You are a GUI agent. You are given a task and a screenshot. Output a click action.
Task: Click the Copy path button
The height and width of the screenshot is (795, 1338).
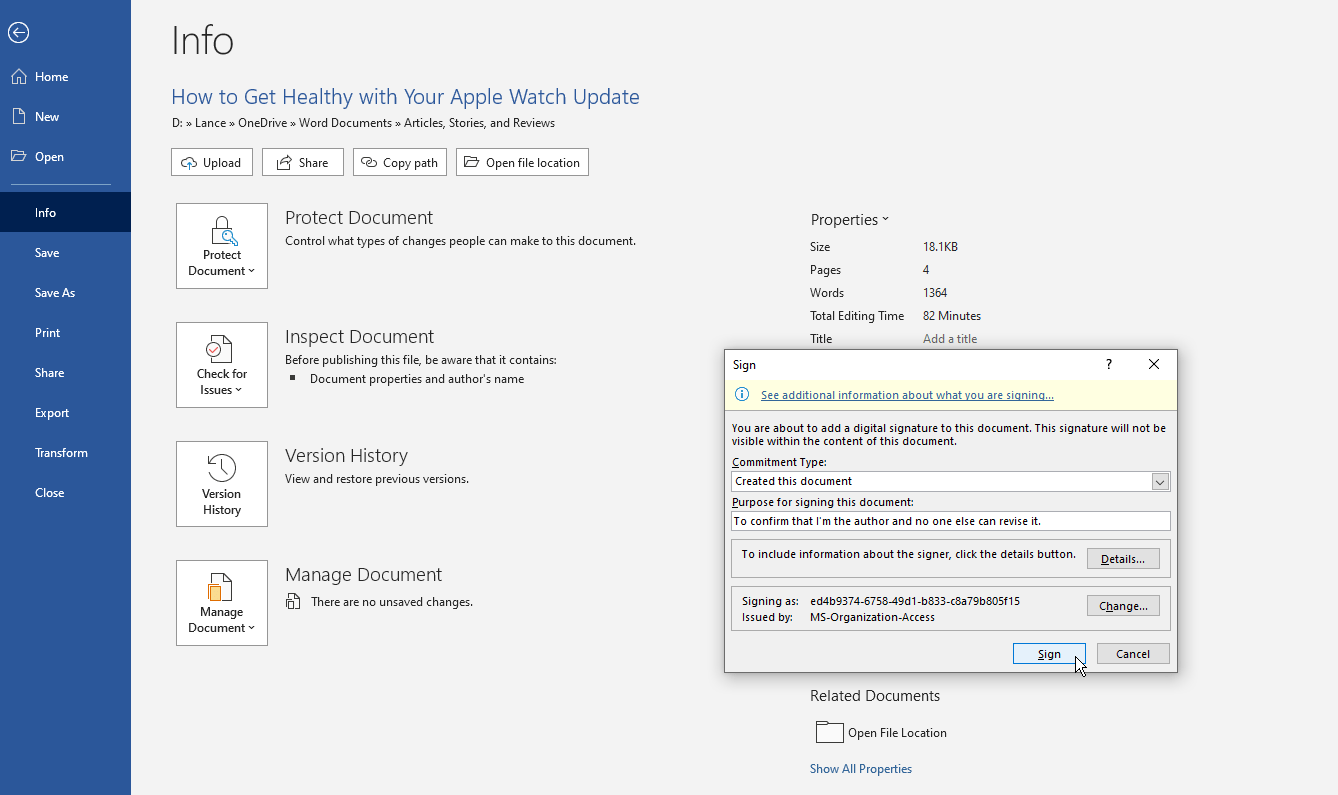[x=400, y=162]
